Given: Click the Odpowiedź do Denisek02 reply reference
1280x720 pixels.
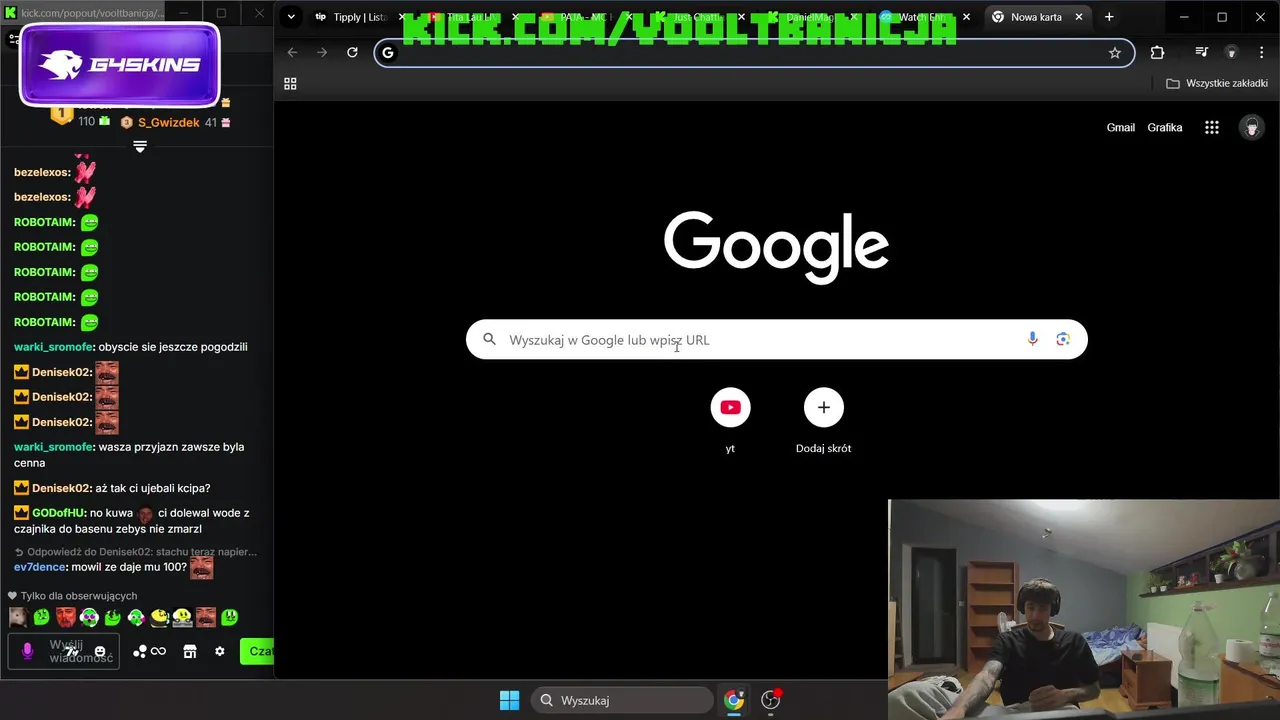Looking at the screenshot, I should 136,551.
